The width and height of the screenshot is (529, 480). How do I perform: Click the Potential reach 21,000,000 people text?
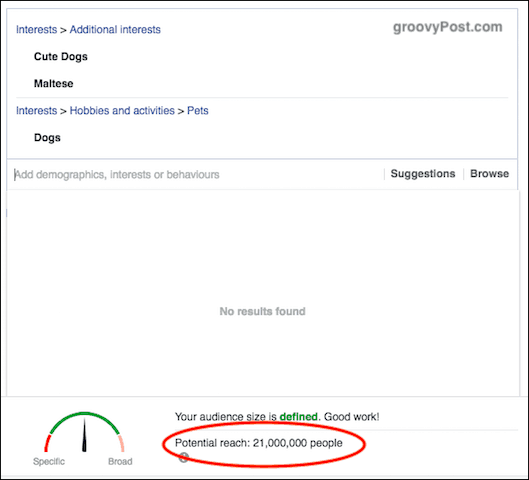point(259,443)
